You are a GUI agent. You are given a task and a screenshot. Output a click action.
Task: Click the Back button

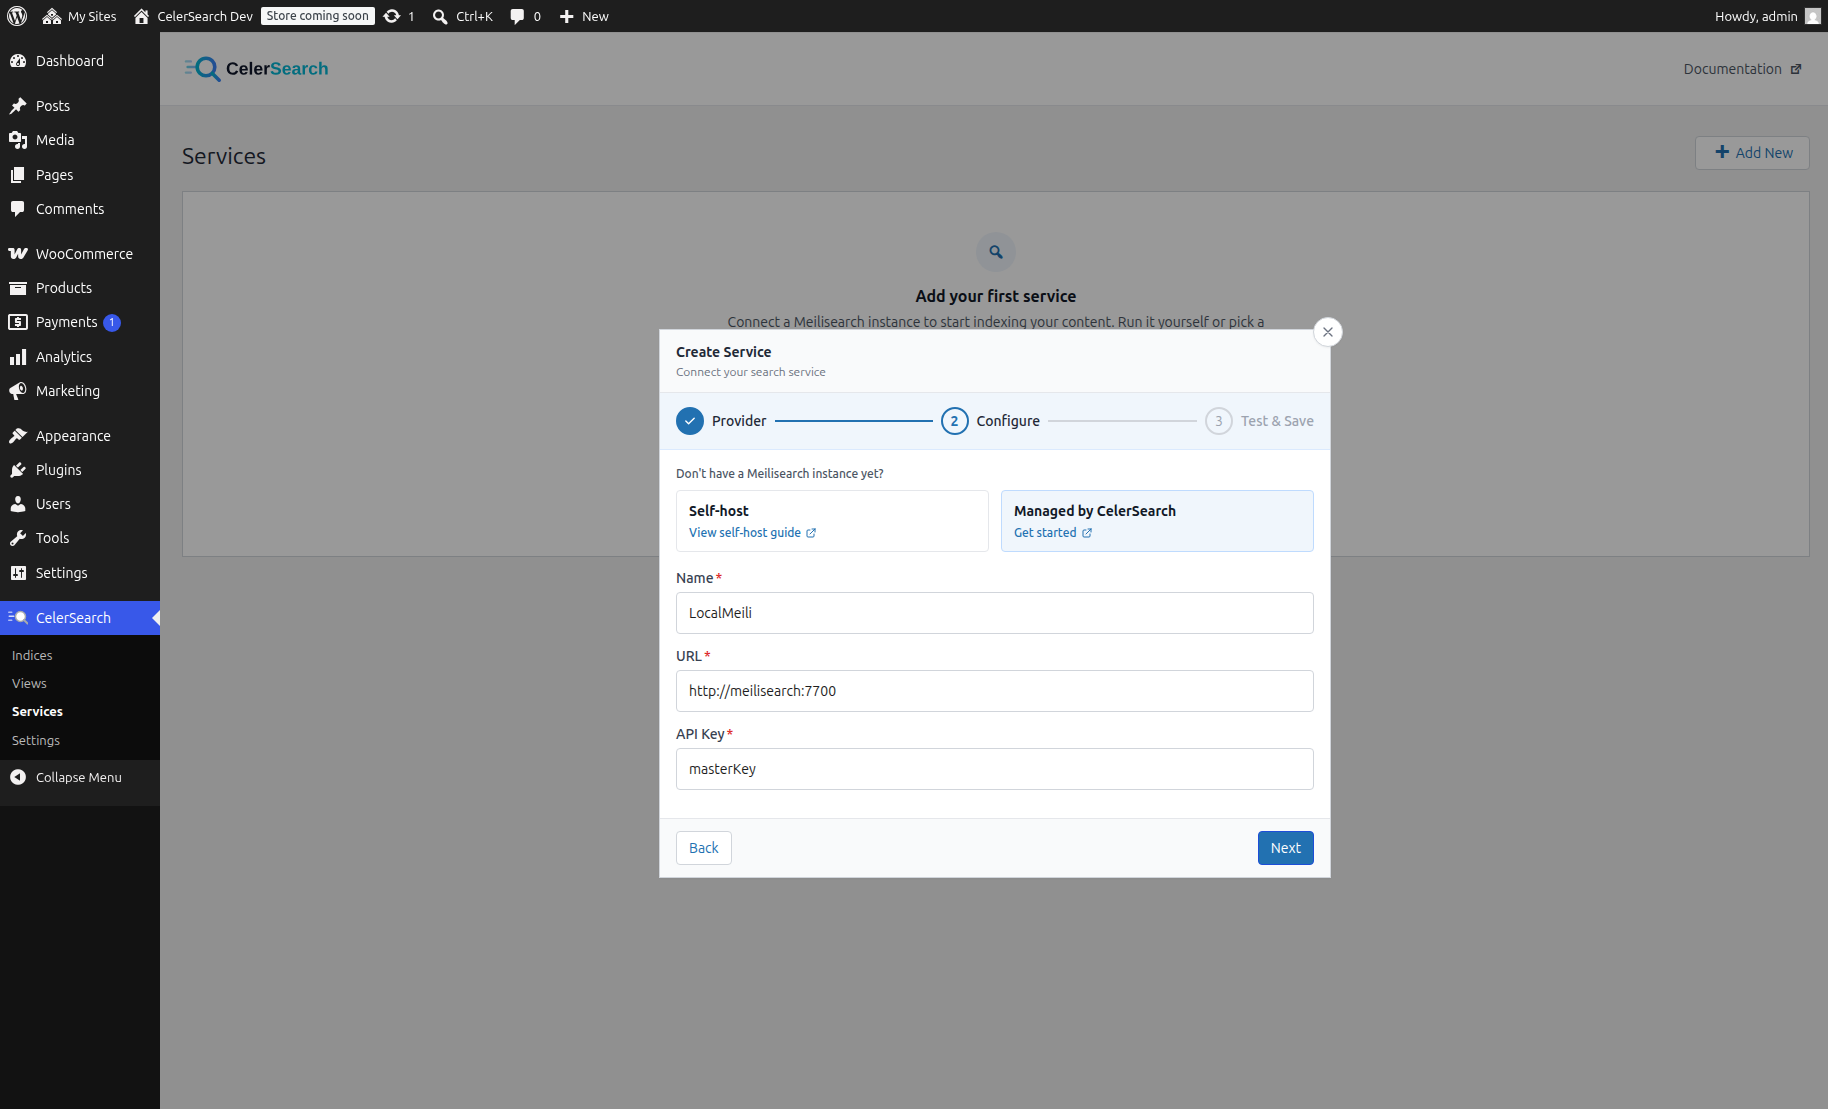pyautogui.click(x=704, y=848)
